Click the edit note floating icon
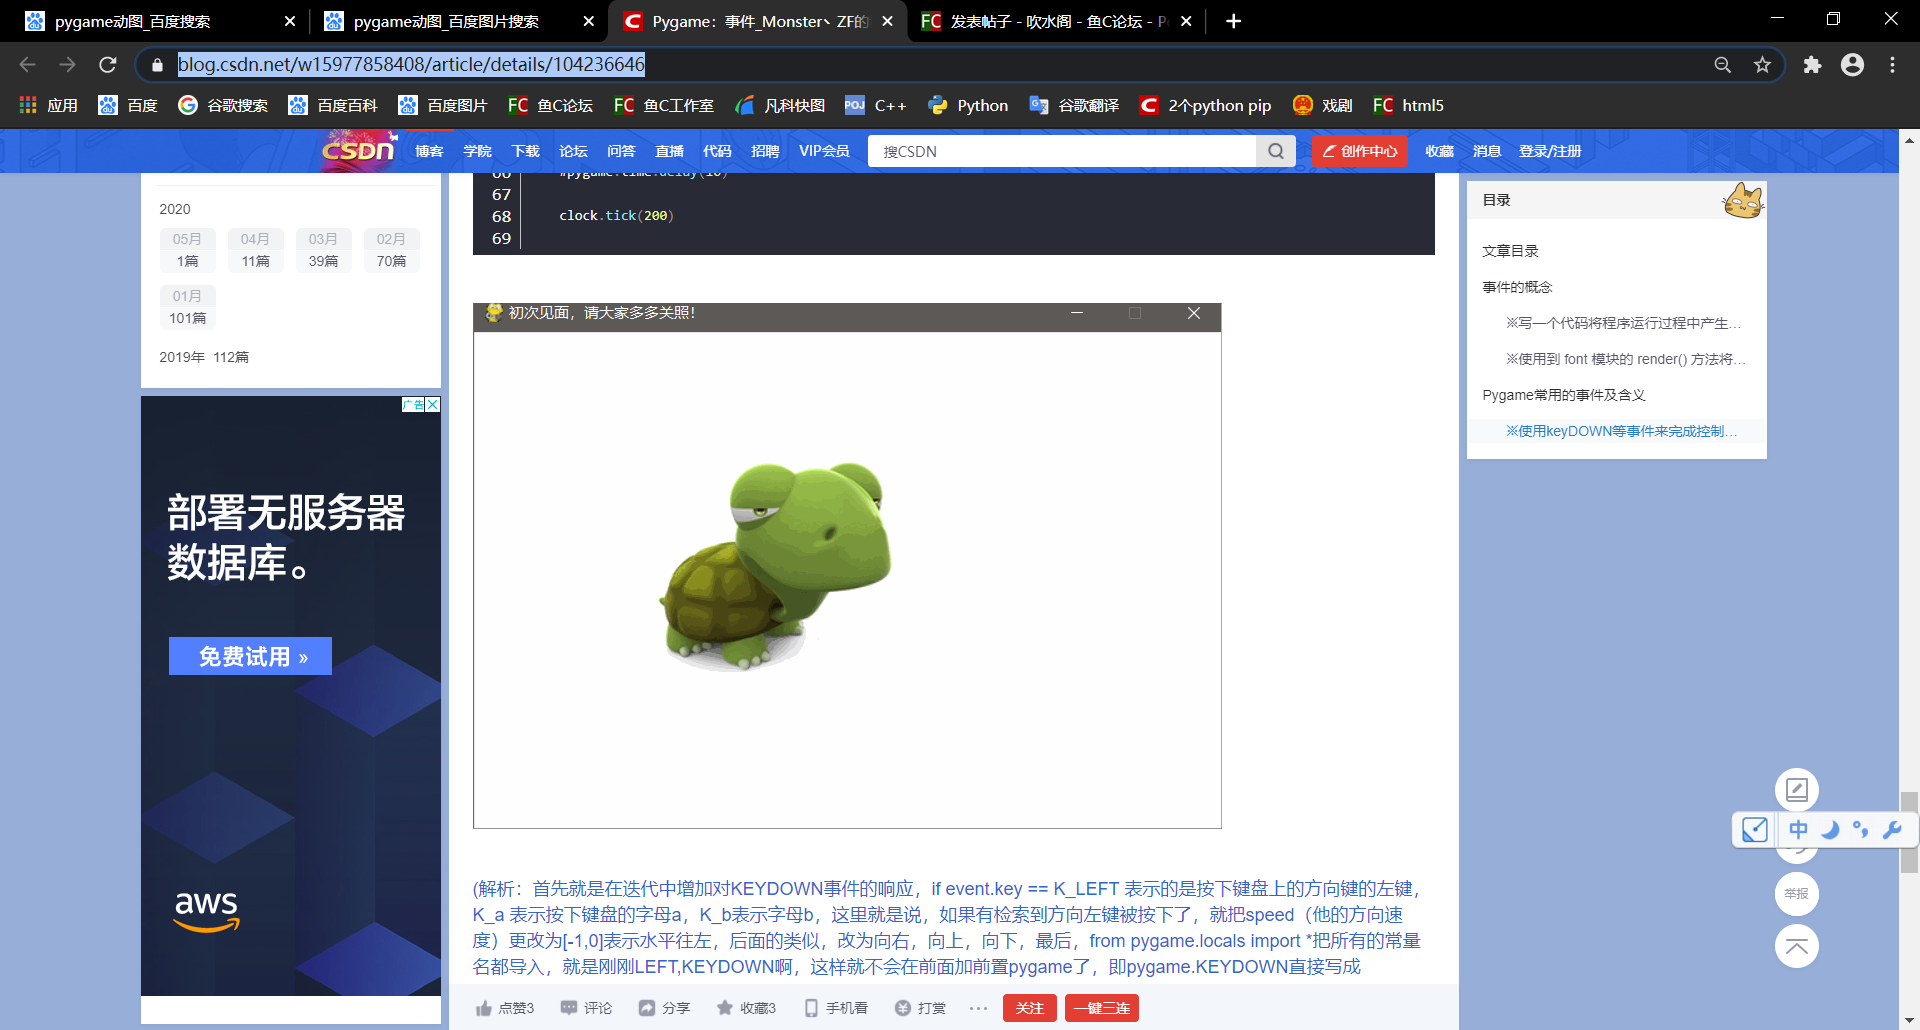The height and width of the screenshot is (1030, 1920). point(1797,790)
